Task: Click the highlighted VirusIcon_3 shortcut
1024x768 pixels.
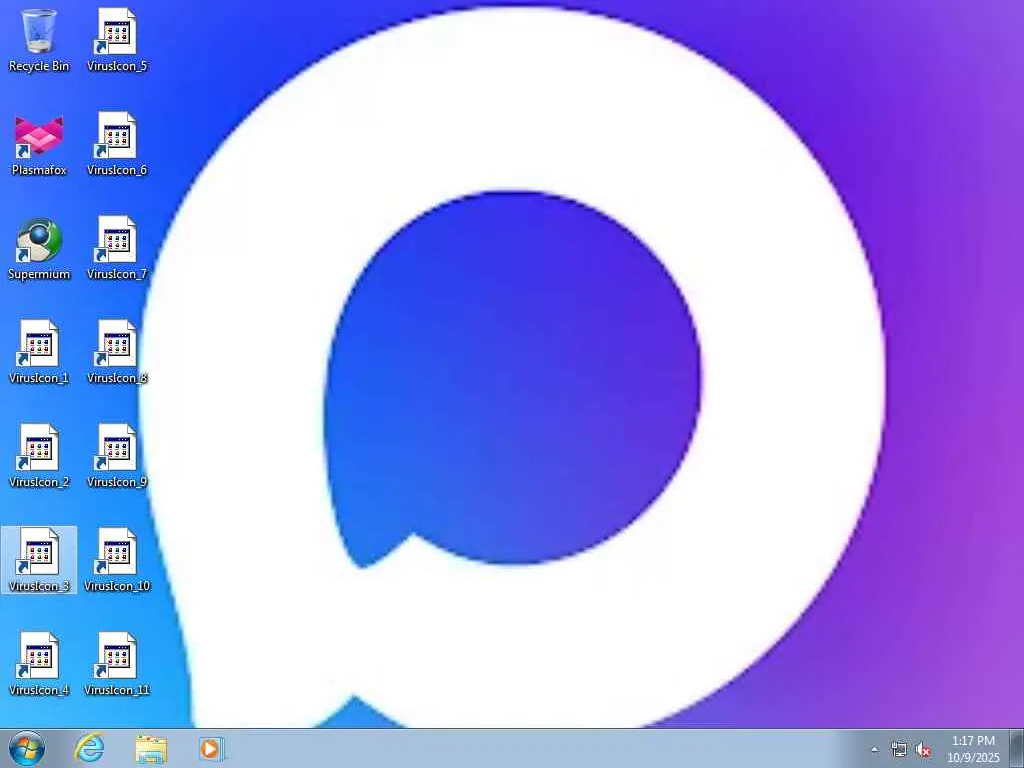Action: [x=39, y=560]
